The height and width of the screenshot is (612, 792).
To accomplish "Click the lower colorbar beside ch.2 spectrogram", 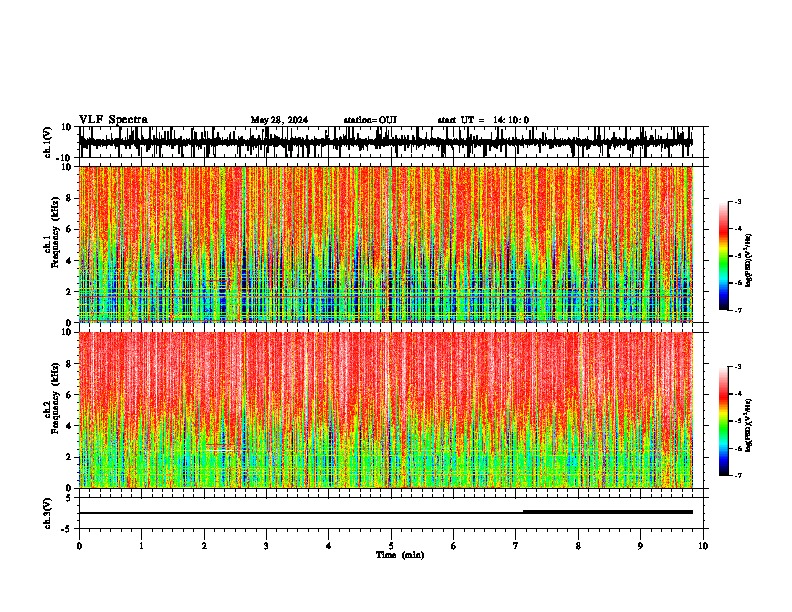I will [x=723, y=421].
